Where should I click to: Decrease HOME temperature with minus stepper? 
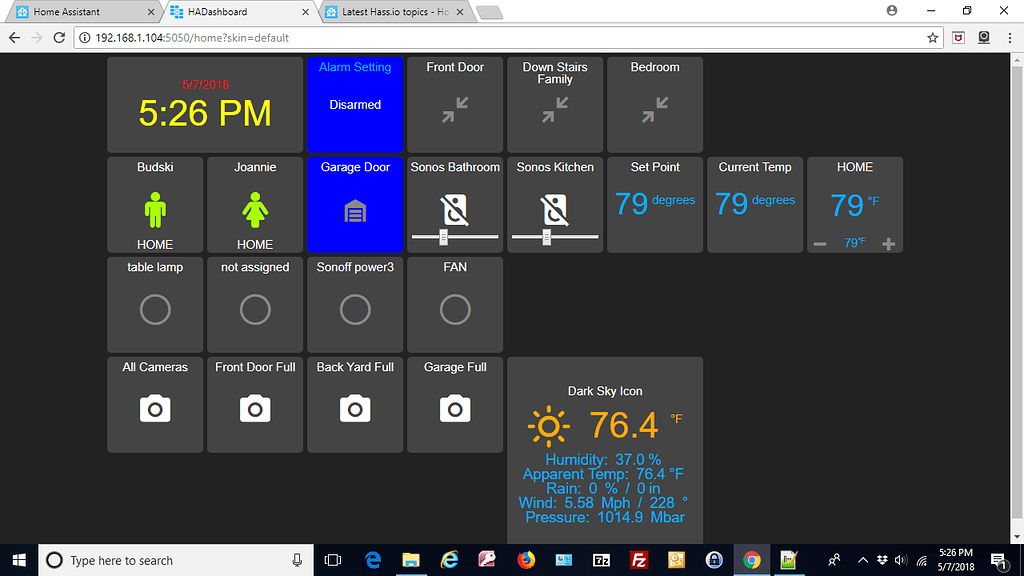(822, 243)
